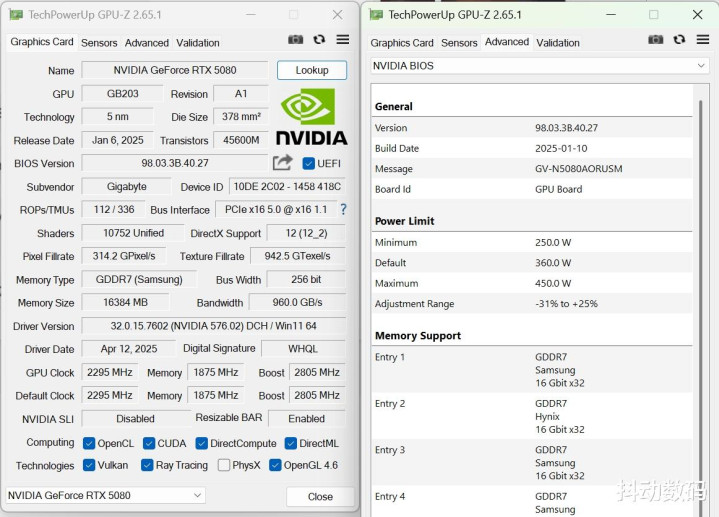Click the Maximum power limit 450.0 W
This screenshot has height=517, width=719.
pyautogui.click(x=553, y=283)
